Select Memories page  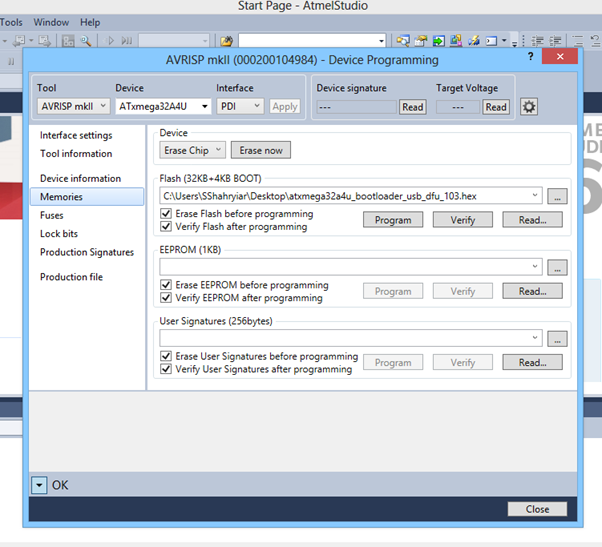(x=87, y=197)
